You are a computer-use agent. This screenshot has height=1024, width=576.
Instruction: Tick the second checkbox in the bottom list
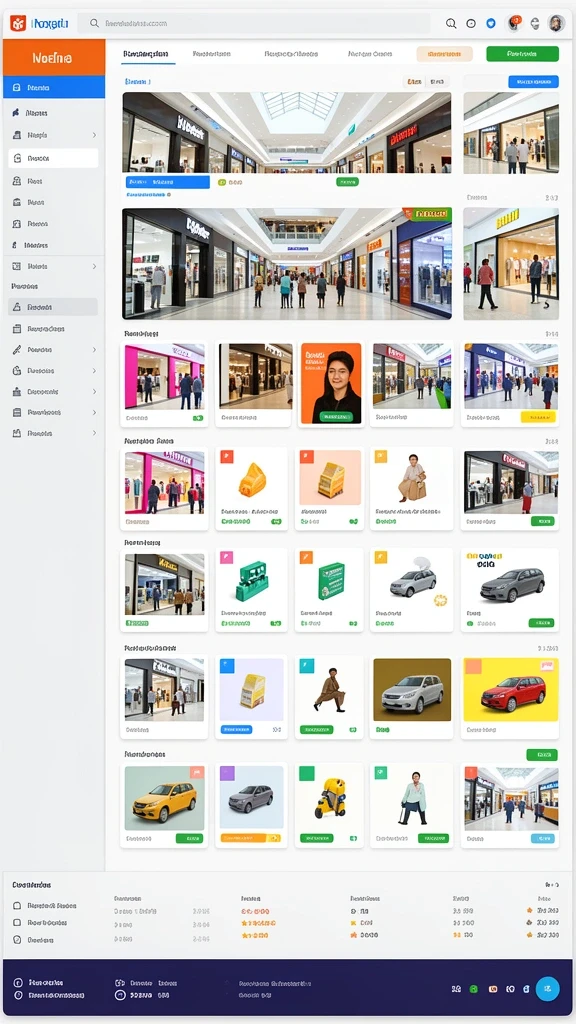coord(18,923)
